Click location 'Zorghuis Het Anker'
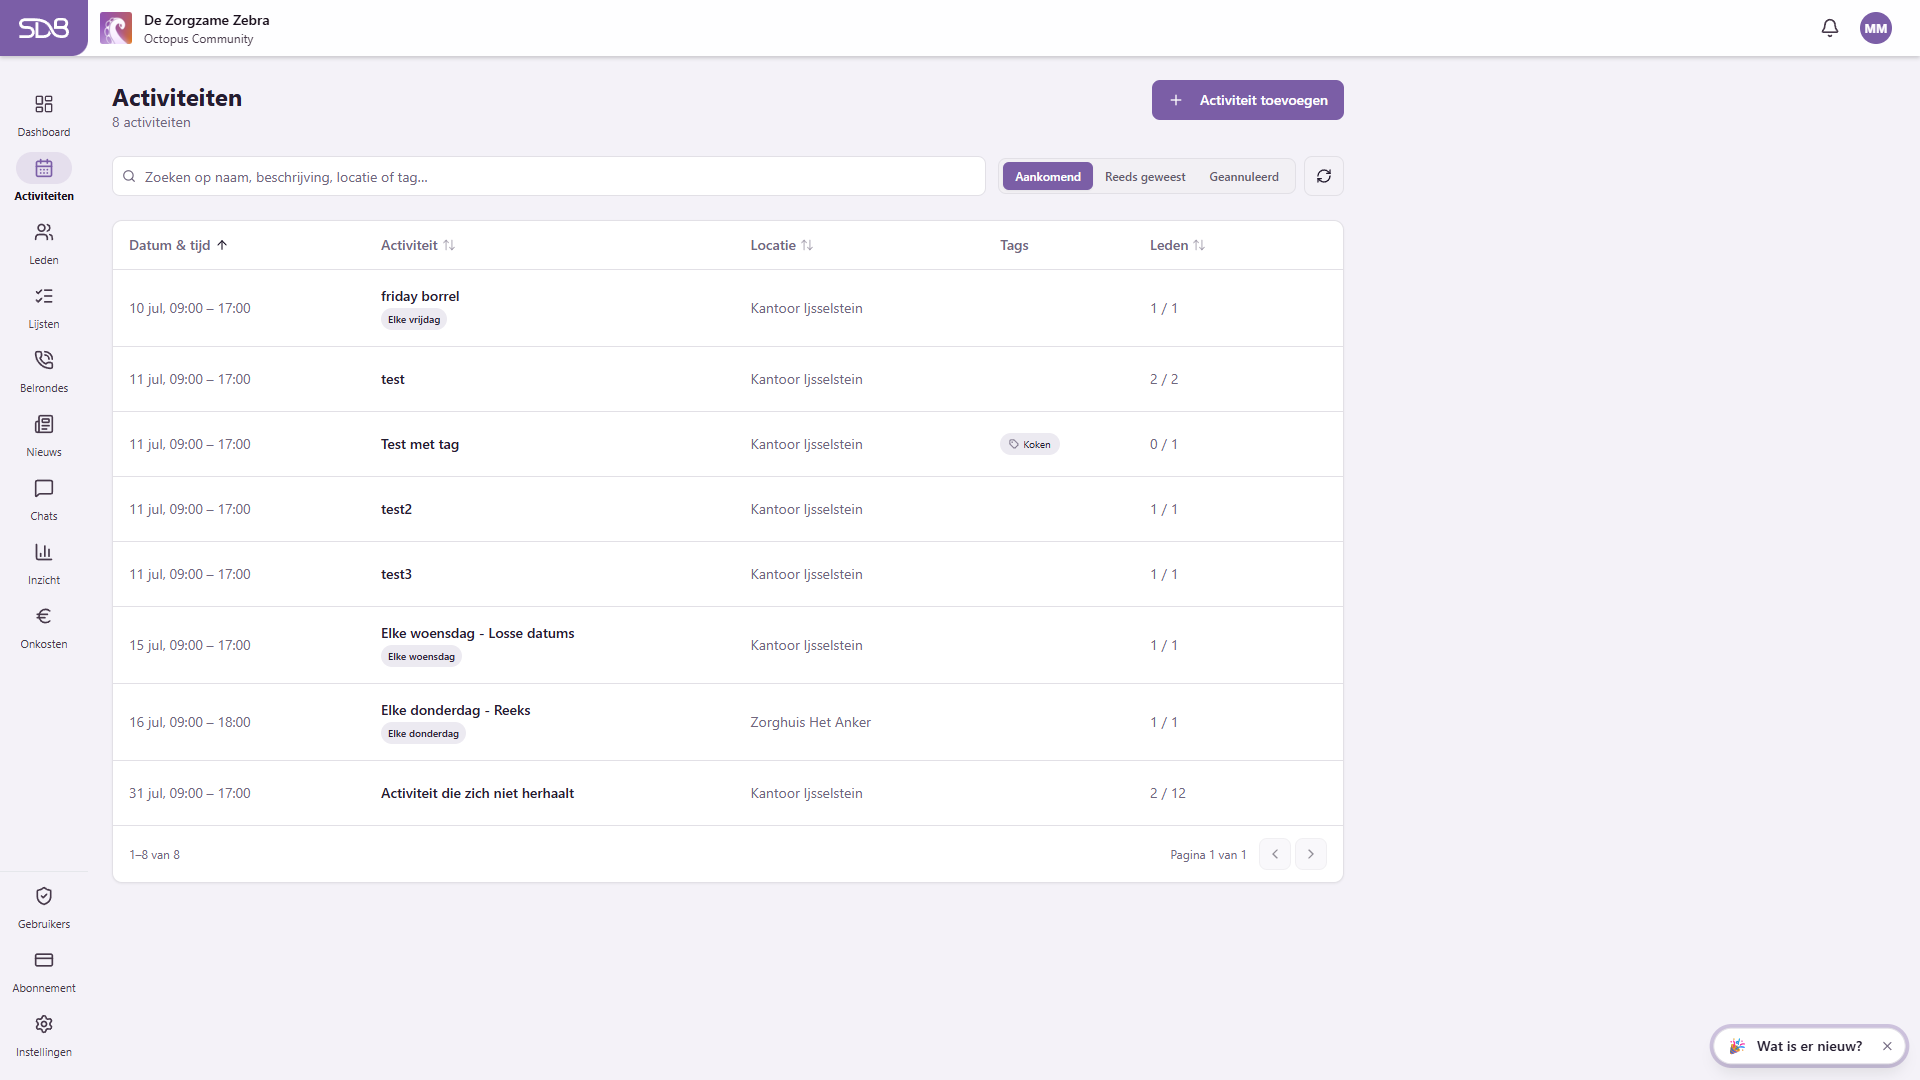This screenshot has width=1920, height=1080. [x=811, y=722]
